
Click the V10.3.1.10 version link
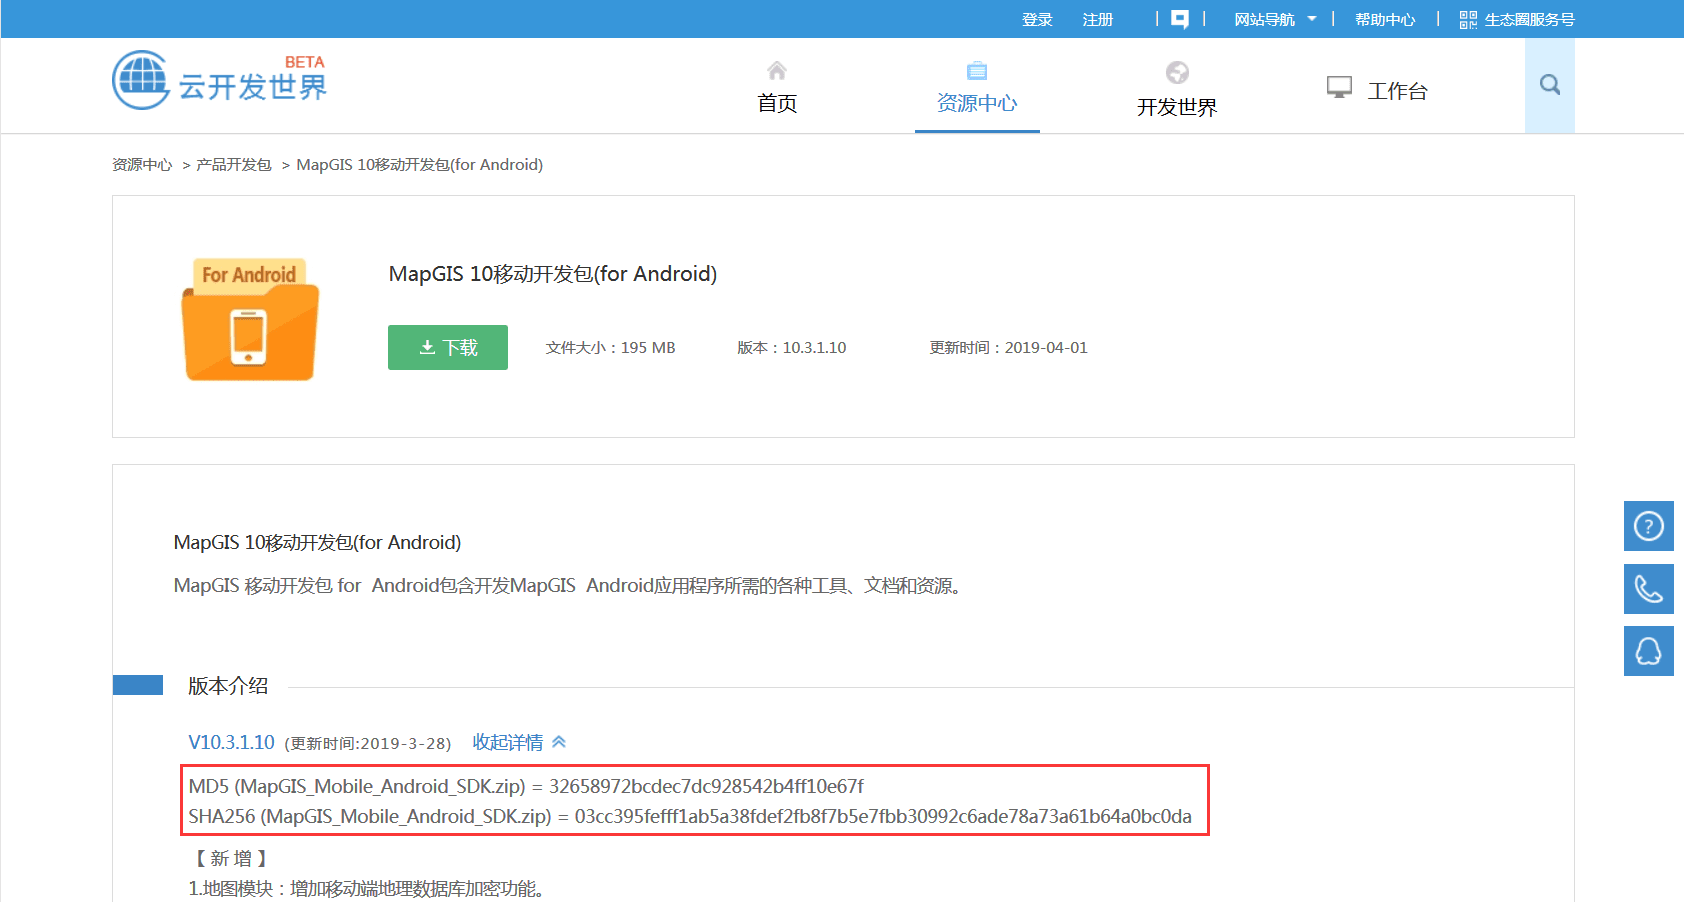pyautogui.click(x=231, y=742)
